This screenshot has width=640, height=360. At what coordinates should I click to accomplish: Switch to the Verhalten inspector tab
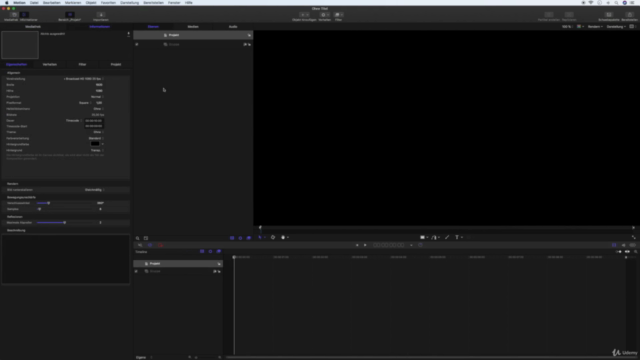point(50,64)
